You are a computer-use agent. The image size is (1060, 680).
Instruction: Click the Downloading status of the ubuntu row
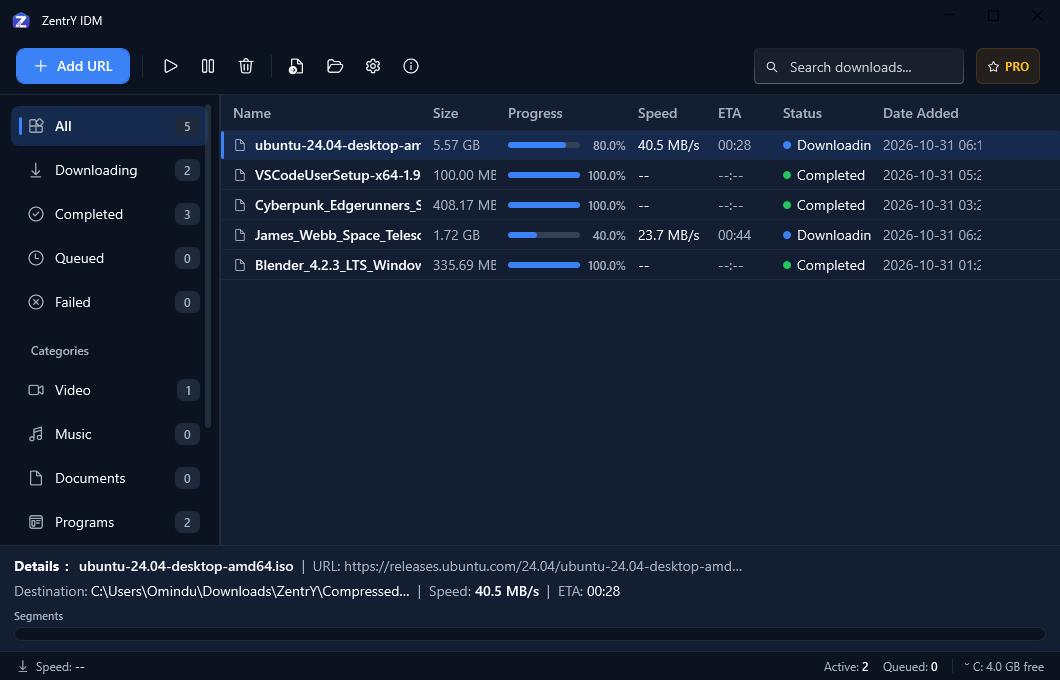(827, 145)
